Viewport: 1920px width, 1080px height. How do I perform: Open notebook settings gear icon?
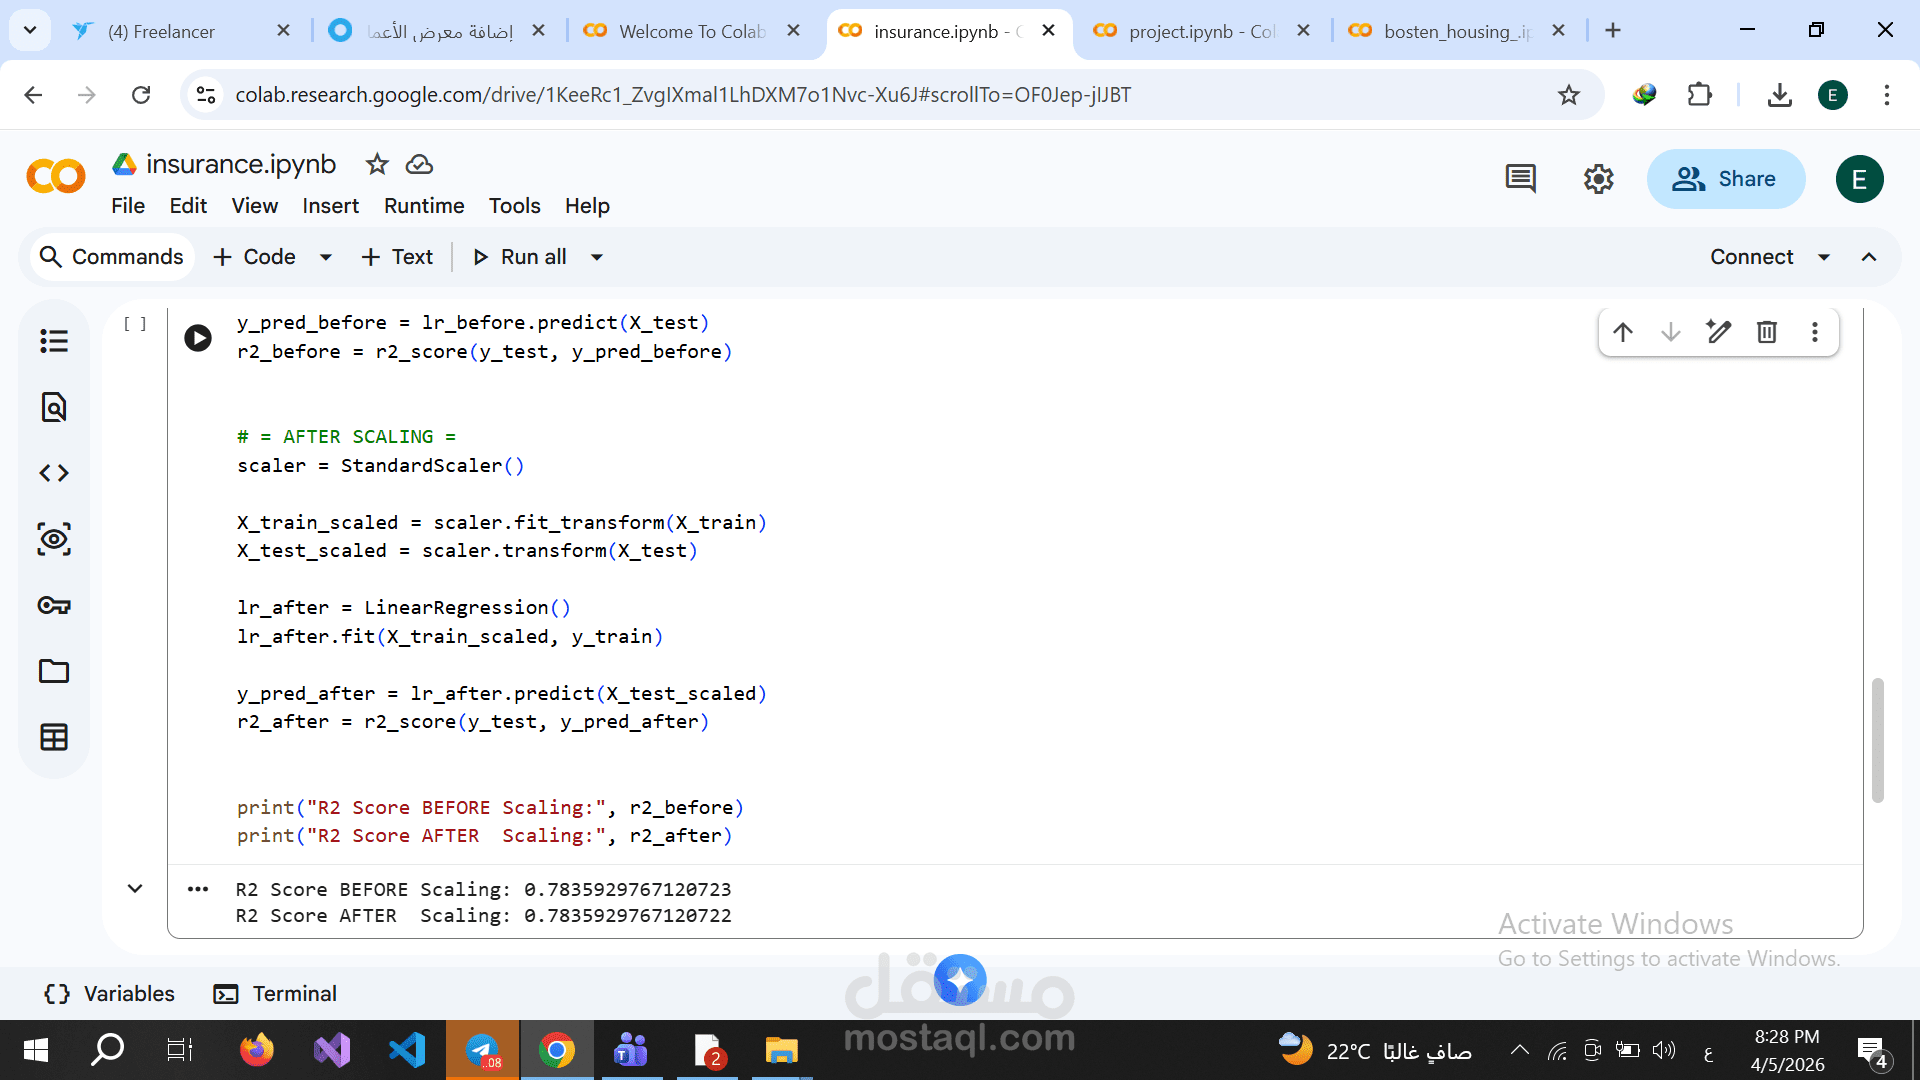click(x=1598, y=179)
